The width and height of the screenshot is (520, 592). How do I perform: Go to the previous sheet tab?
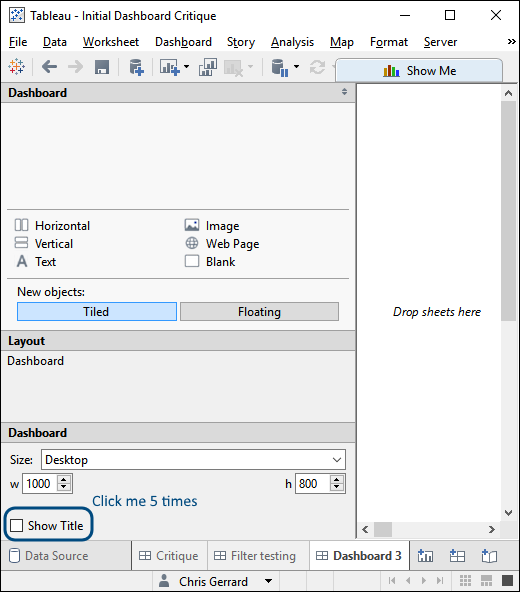[x=408, y=580]
